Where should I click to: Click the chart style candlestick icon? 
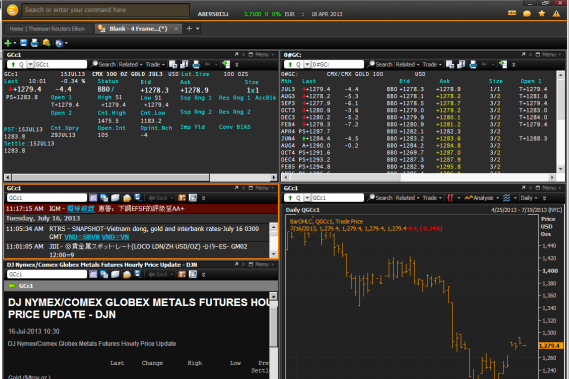[x=450, y=198]
